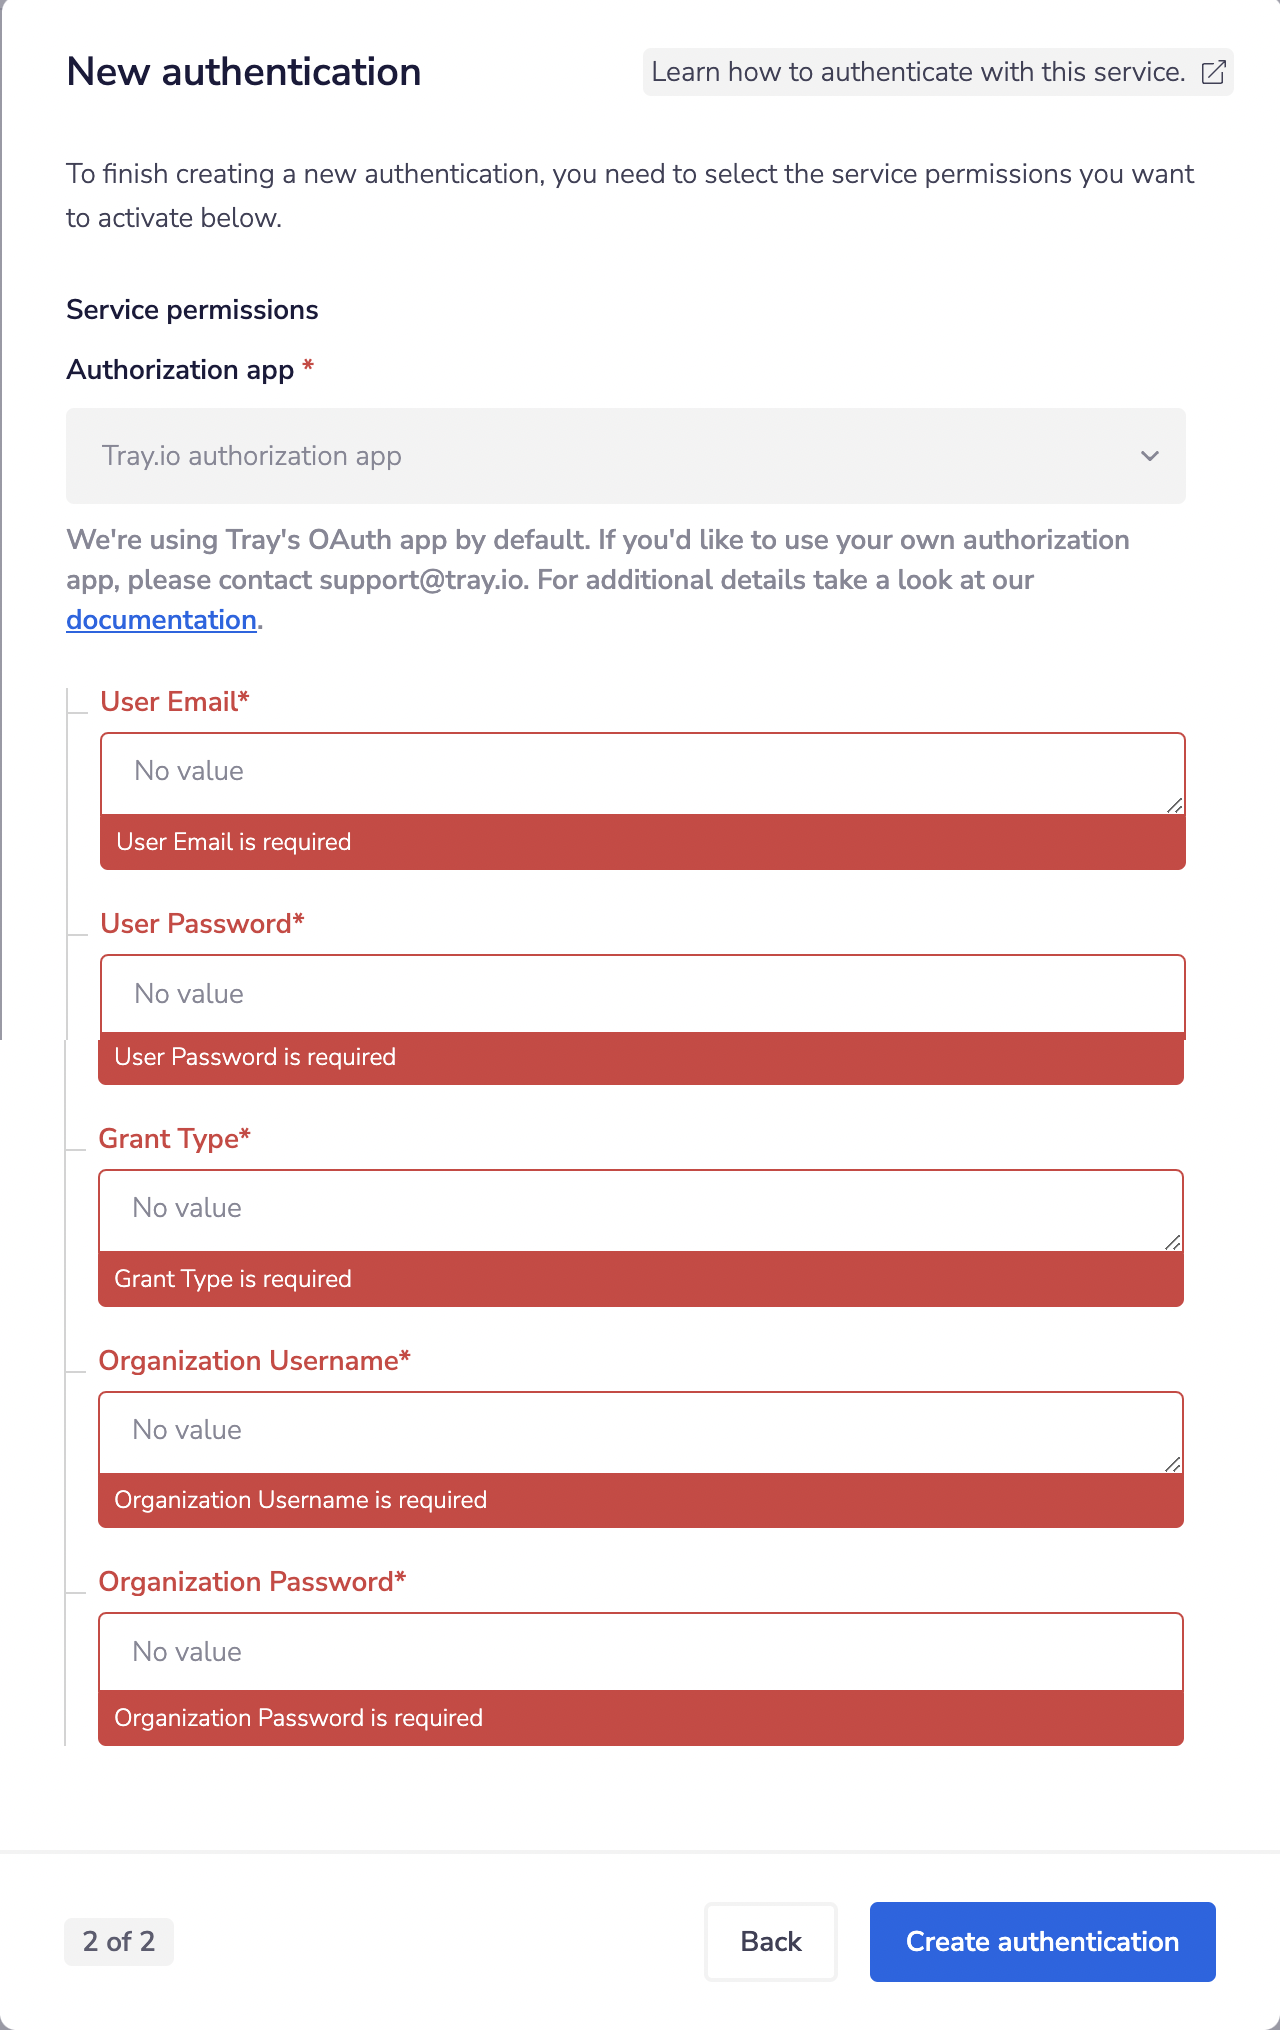Click the New authentication heading
This screenshot has width=1280, height=2030.
click(243, 70)
